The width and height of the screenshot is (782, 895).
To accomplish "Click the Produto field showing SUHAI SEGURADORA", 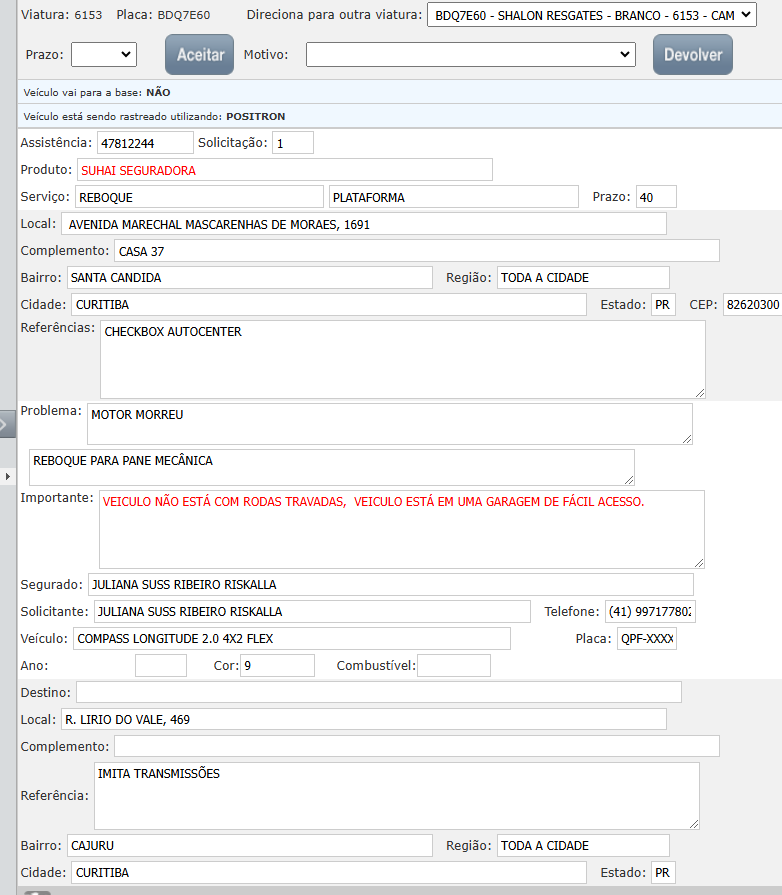I will 285,170.
